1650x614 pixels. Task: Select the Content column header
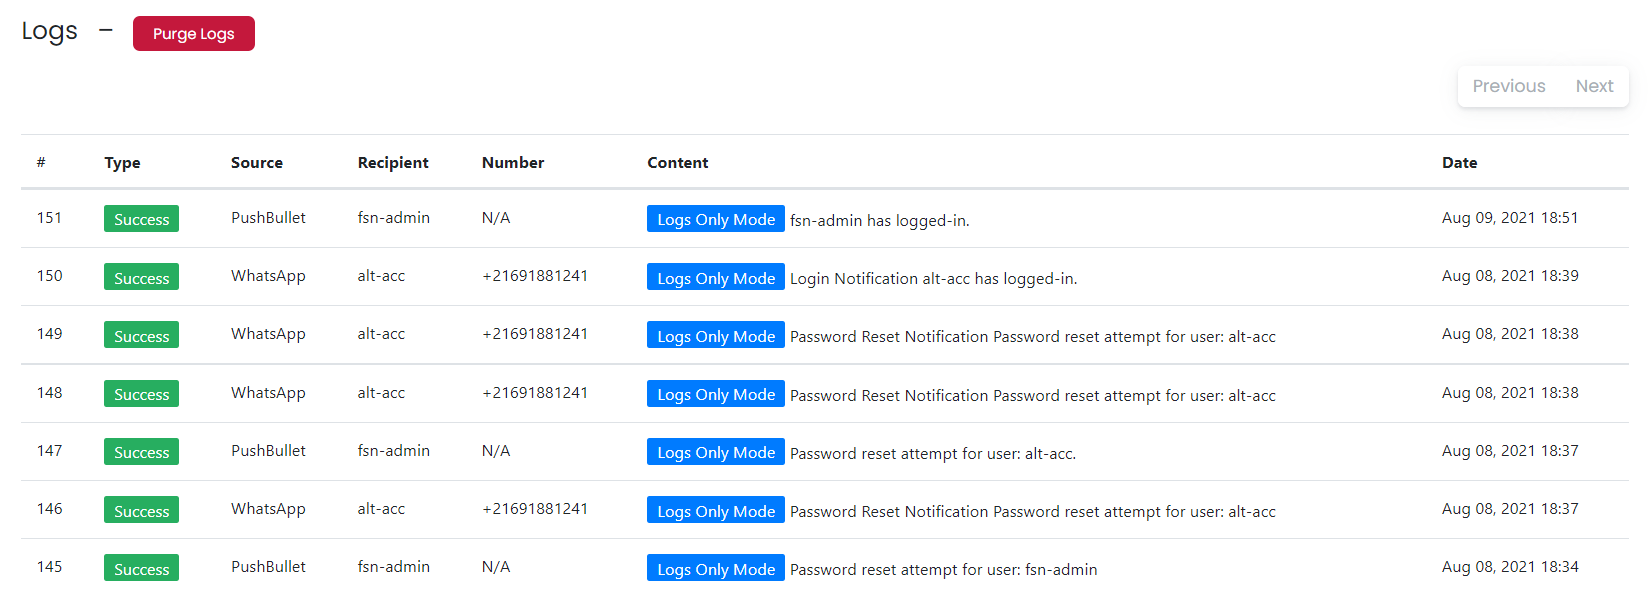(x=677, y=162)
